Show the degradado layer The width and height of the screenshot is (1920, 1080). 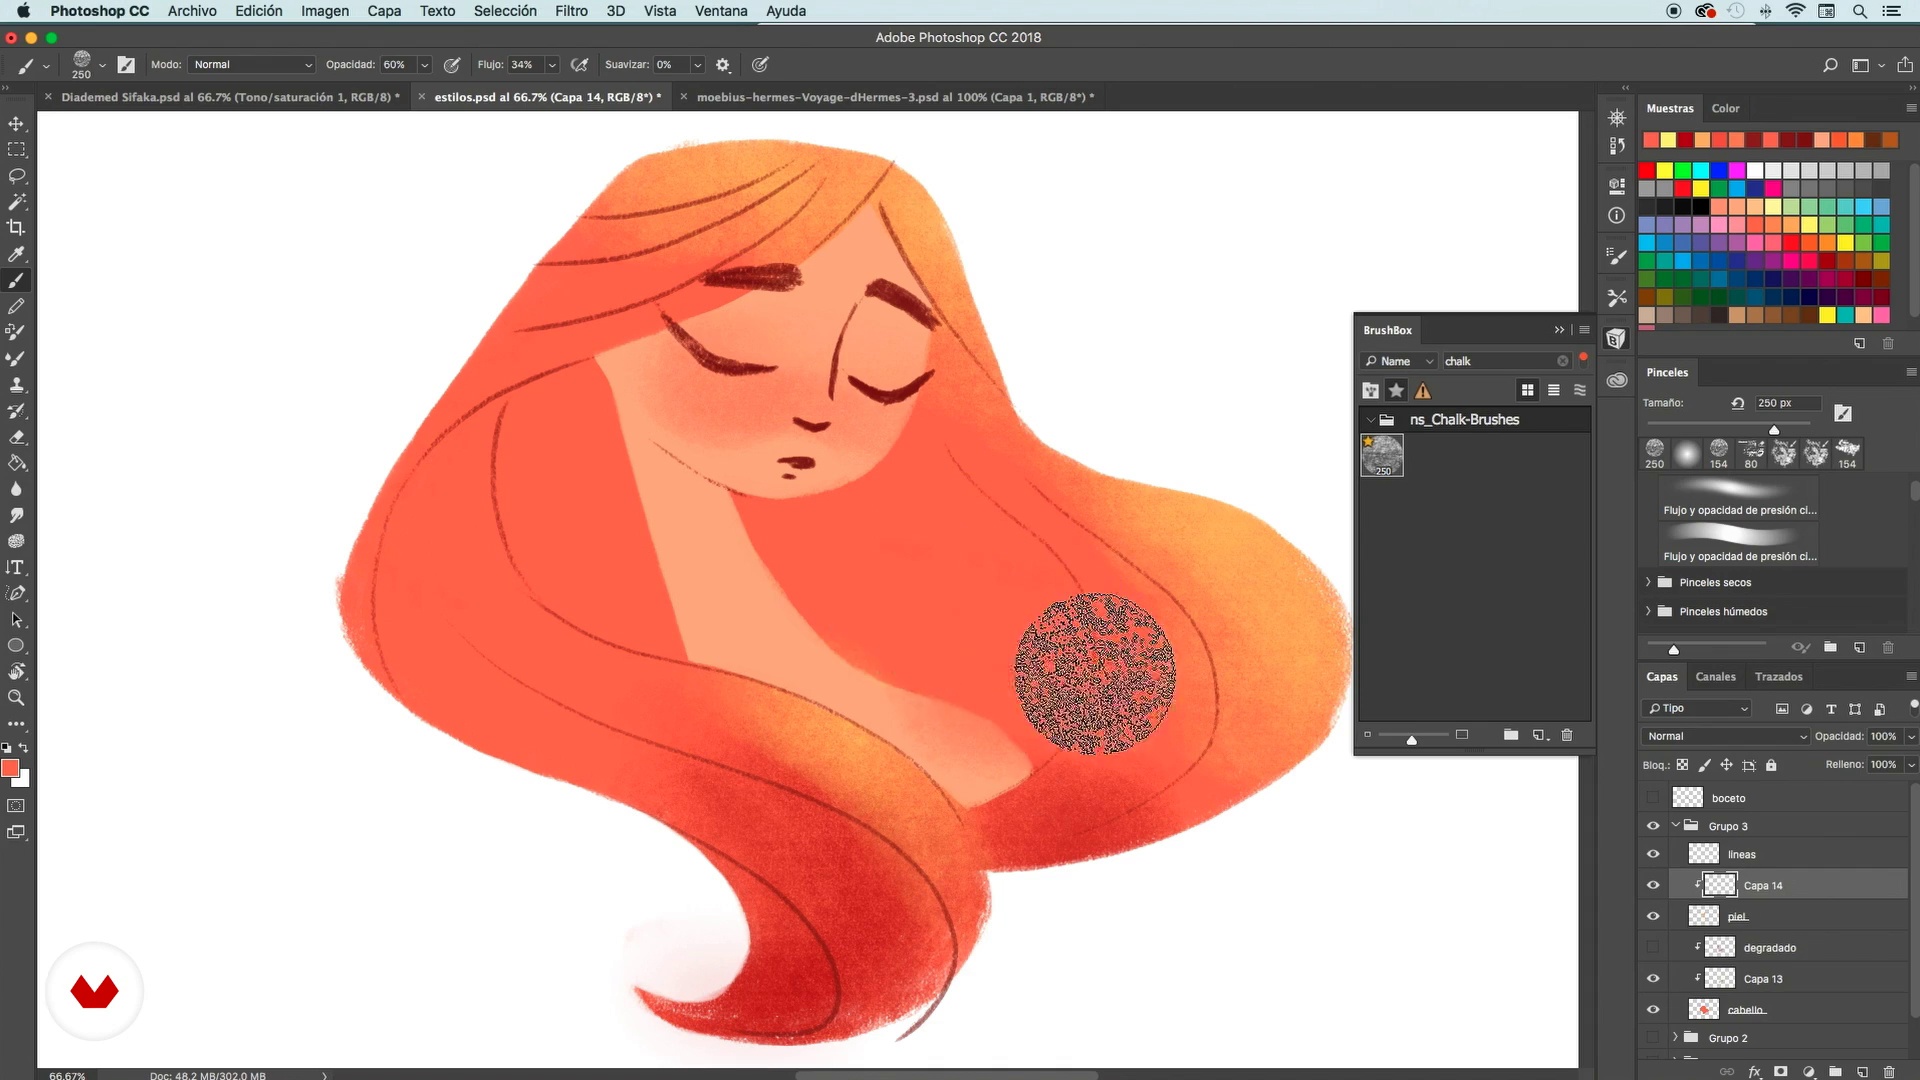(1653, 947)
